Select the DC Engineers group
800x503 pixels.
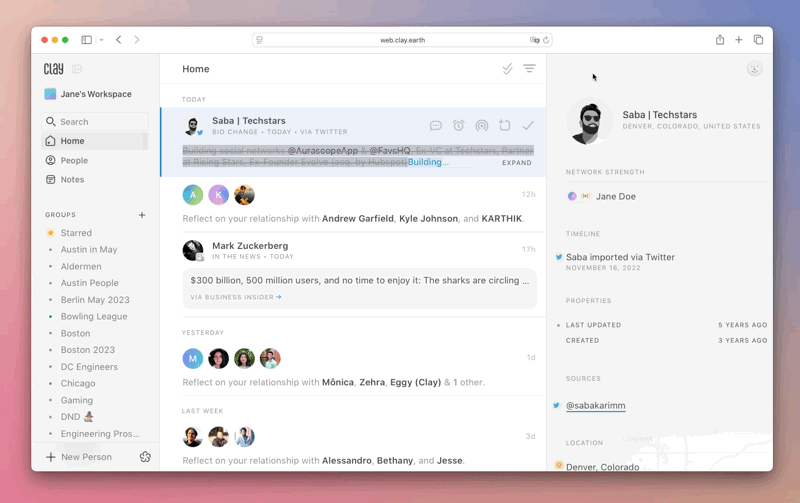coord(89,367)
